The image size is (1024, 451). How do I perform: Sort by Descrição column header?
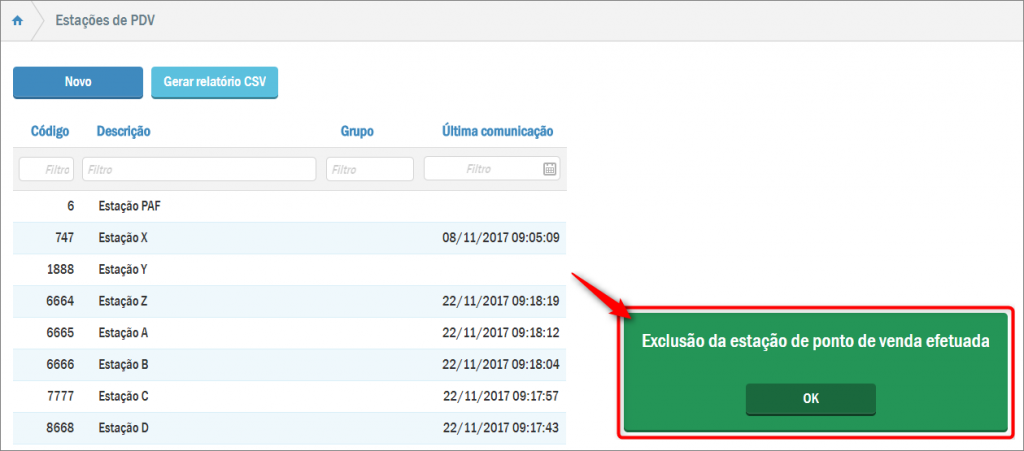click(x=123, y=131)
